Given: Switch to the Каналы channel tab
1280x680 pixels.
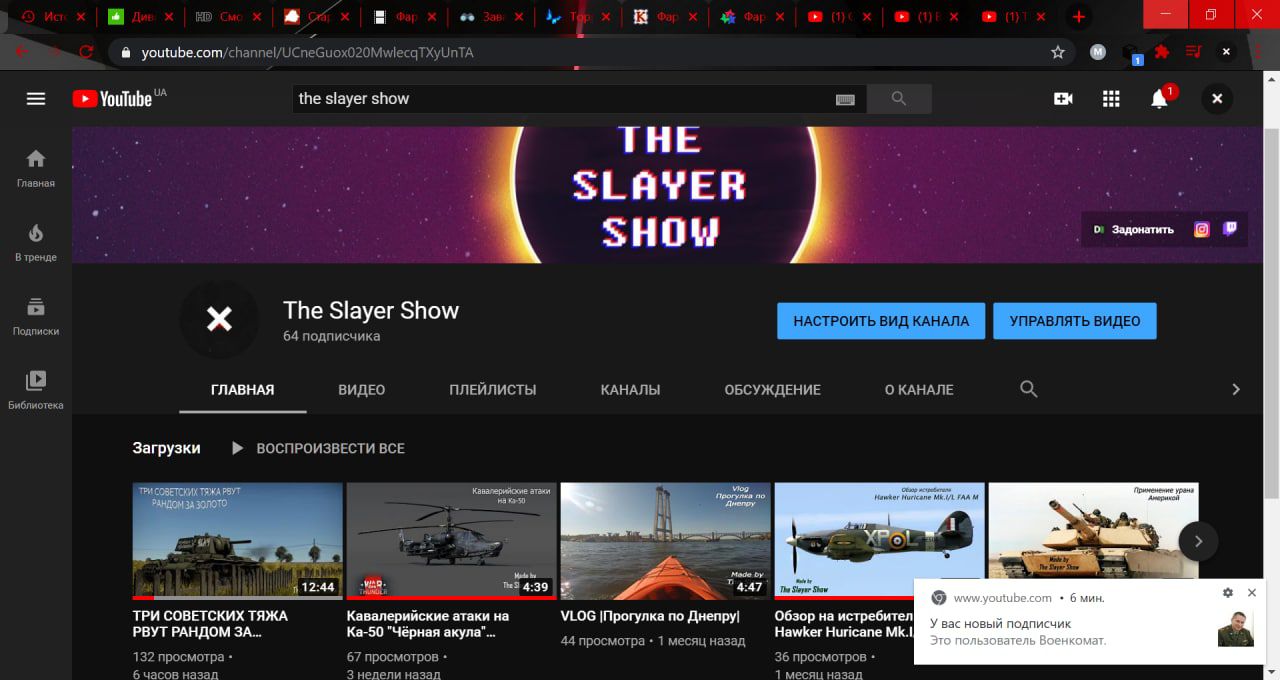Looking at the screenshot, I should (630, 390).
